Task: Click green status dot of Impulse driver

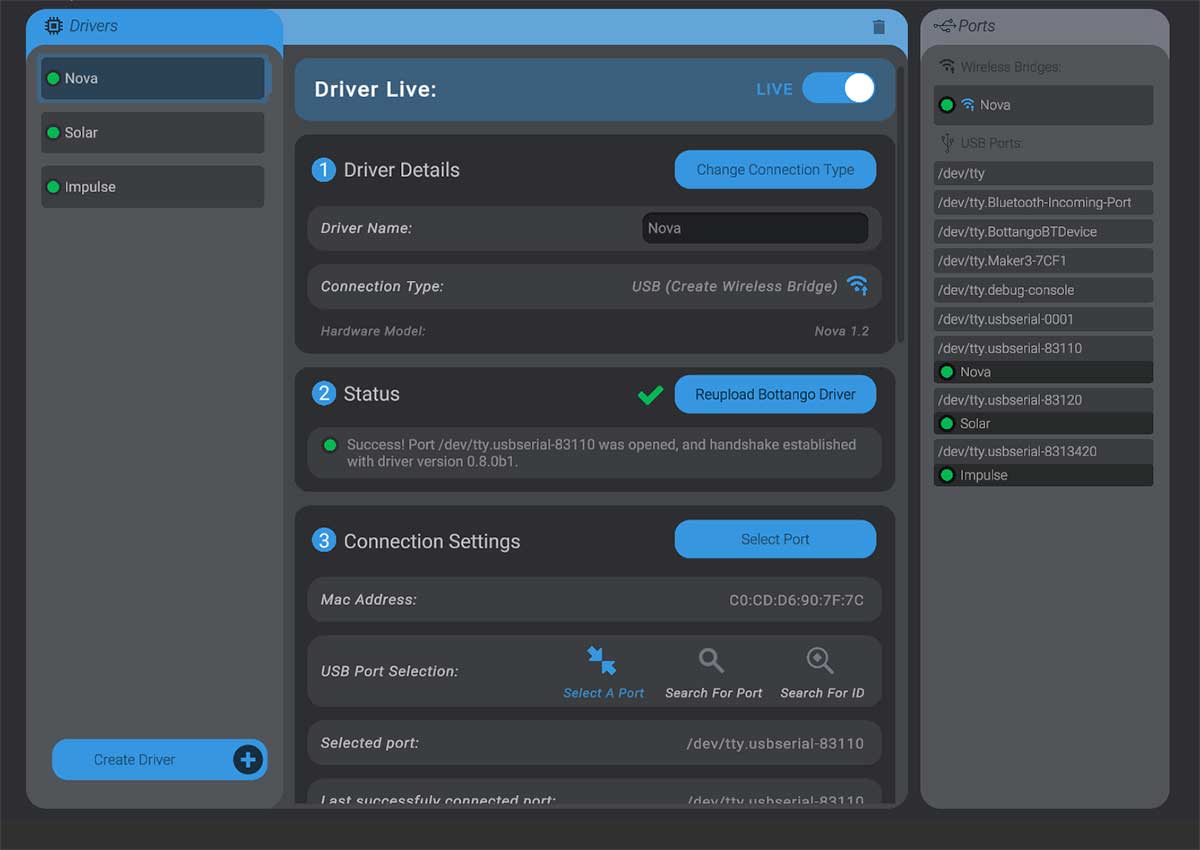Action: [53, 187]
